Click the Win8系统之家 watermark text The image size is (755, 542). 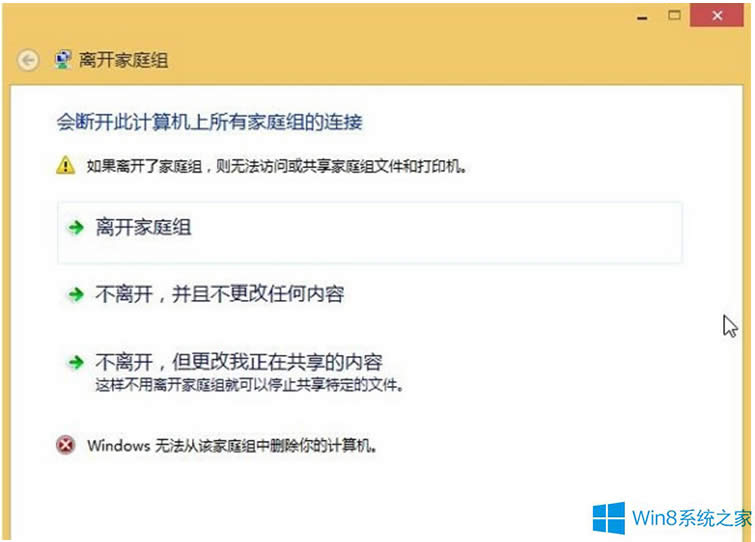click(x=689, y=518)
